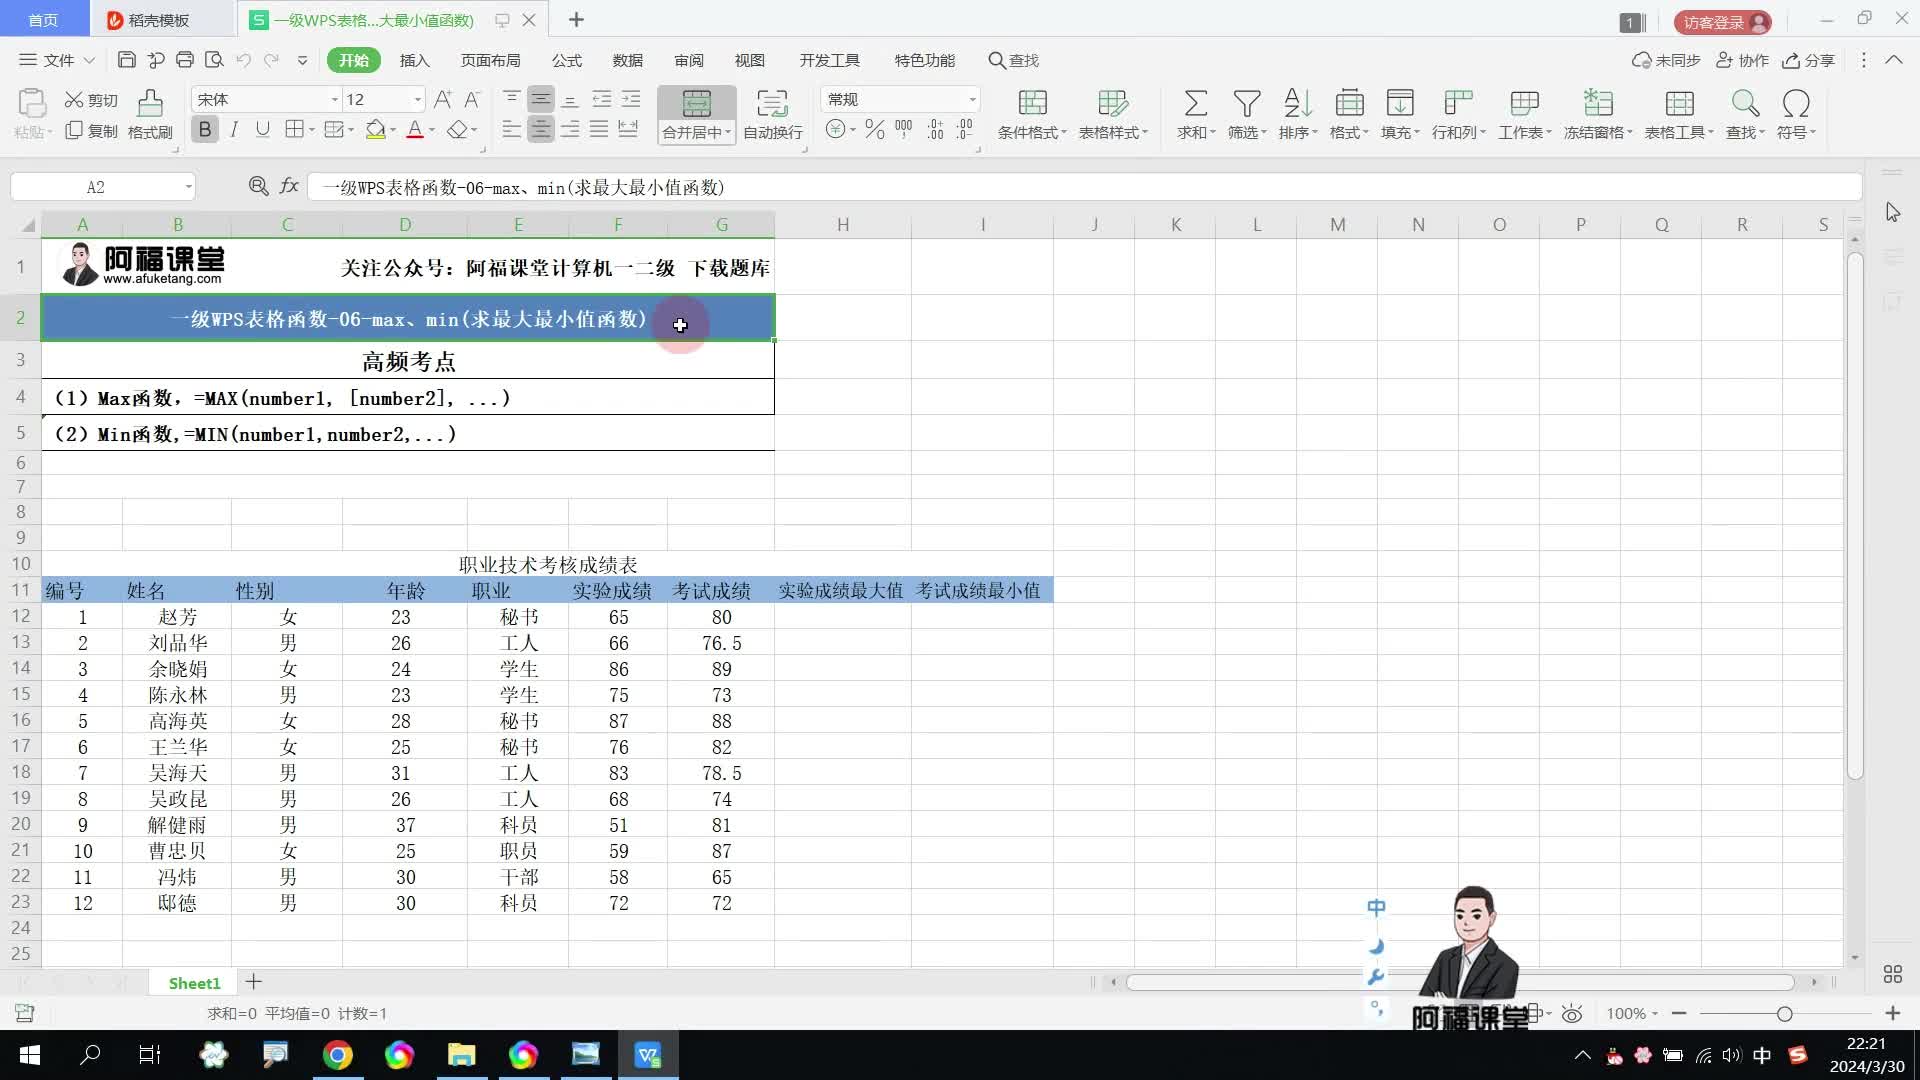Viewport: 1920px width, 1080px height.
Task: Click the Save icon in quick toolbar
Action: coord(126,60)
